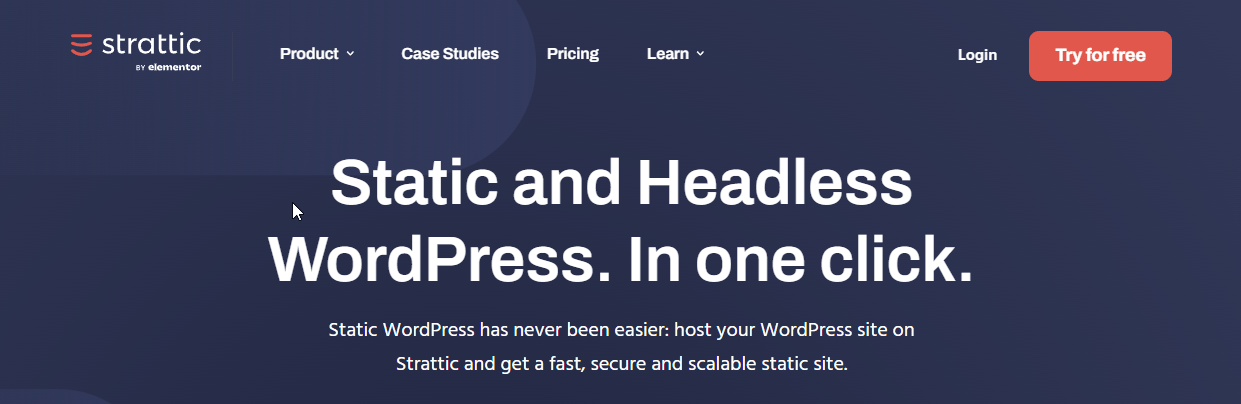Click the 'fast, secure and scalable static site' line
Viewport: 1241px width, 404px height.
(697, 363)
